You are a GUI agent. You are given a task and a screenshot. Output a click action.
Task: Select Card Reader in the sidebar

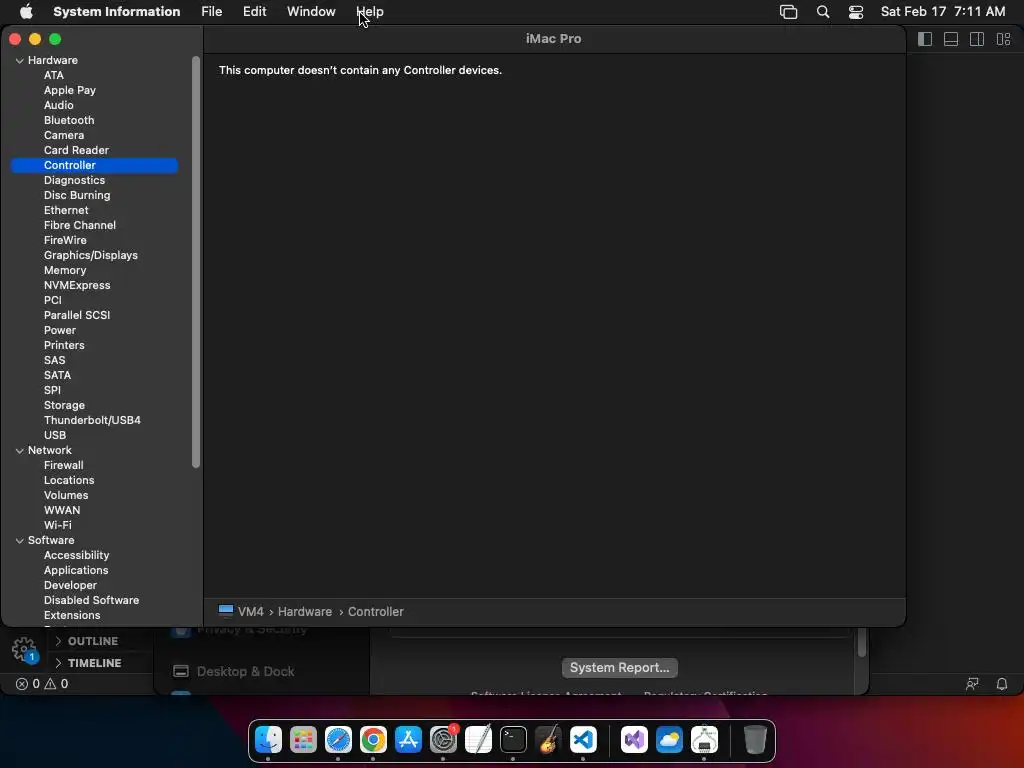[76, 150]
